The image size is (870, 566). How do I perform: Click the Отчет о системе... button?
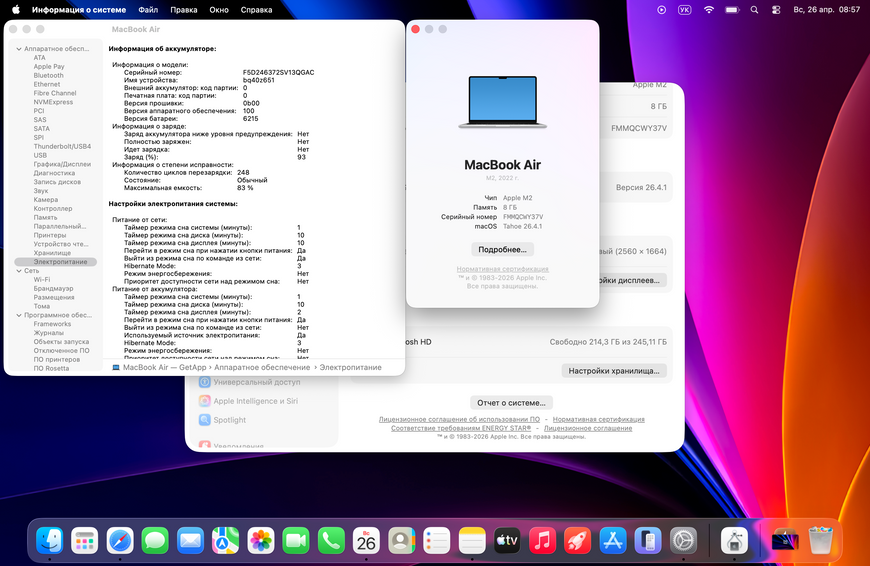coord(511,403)
